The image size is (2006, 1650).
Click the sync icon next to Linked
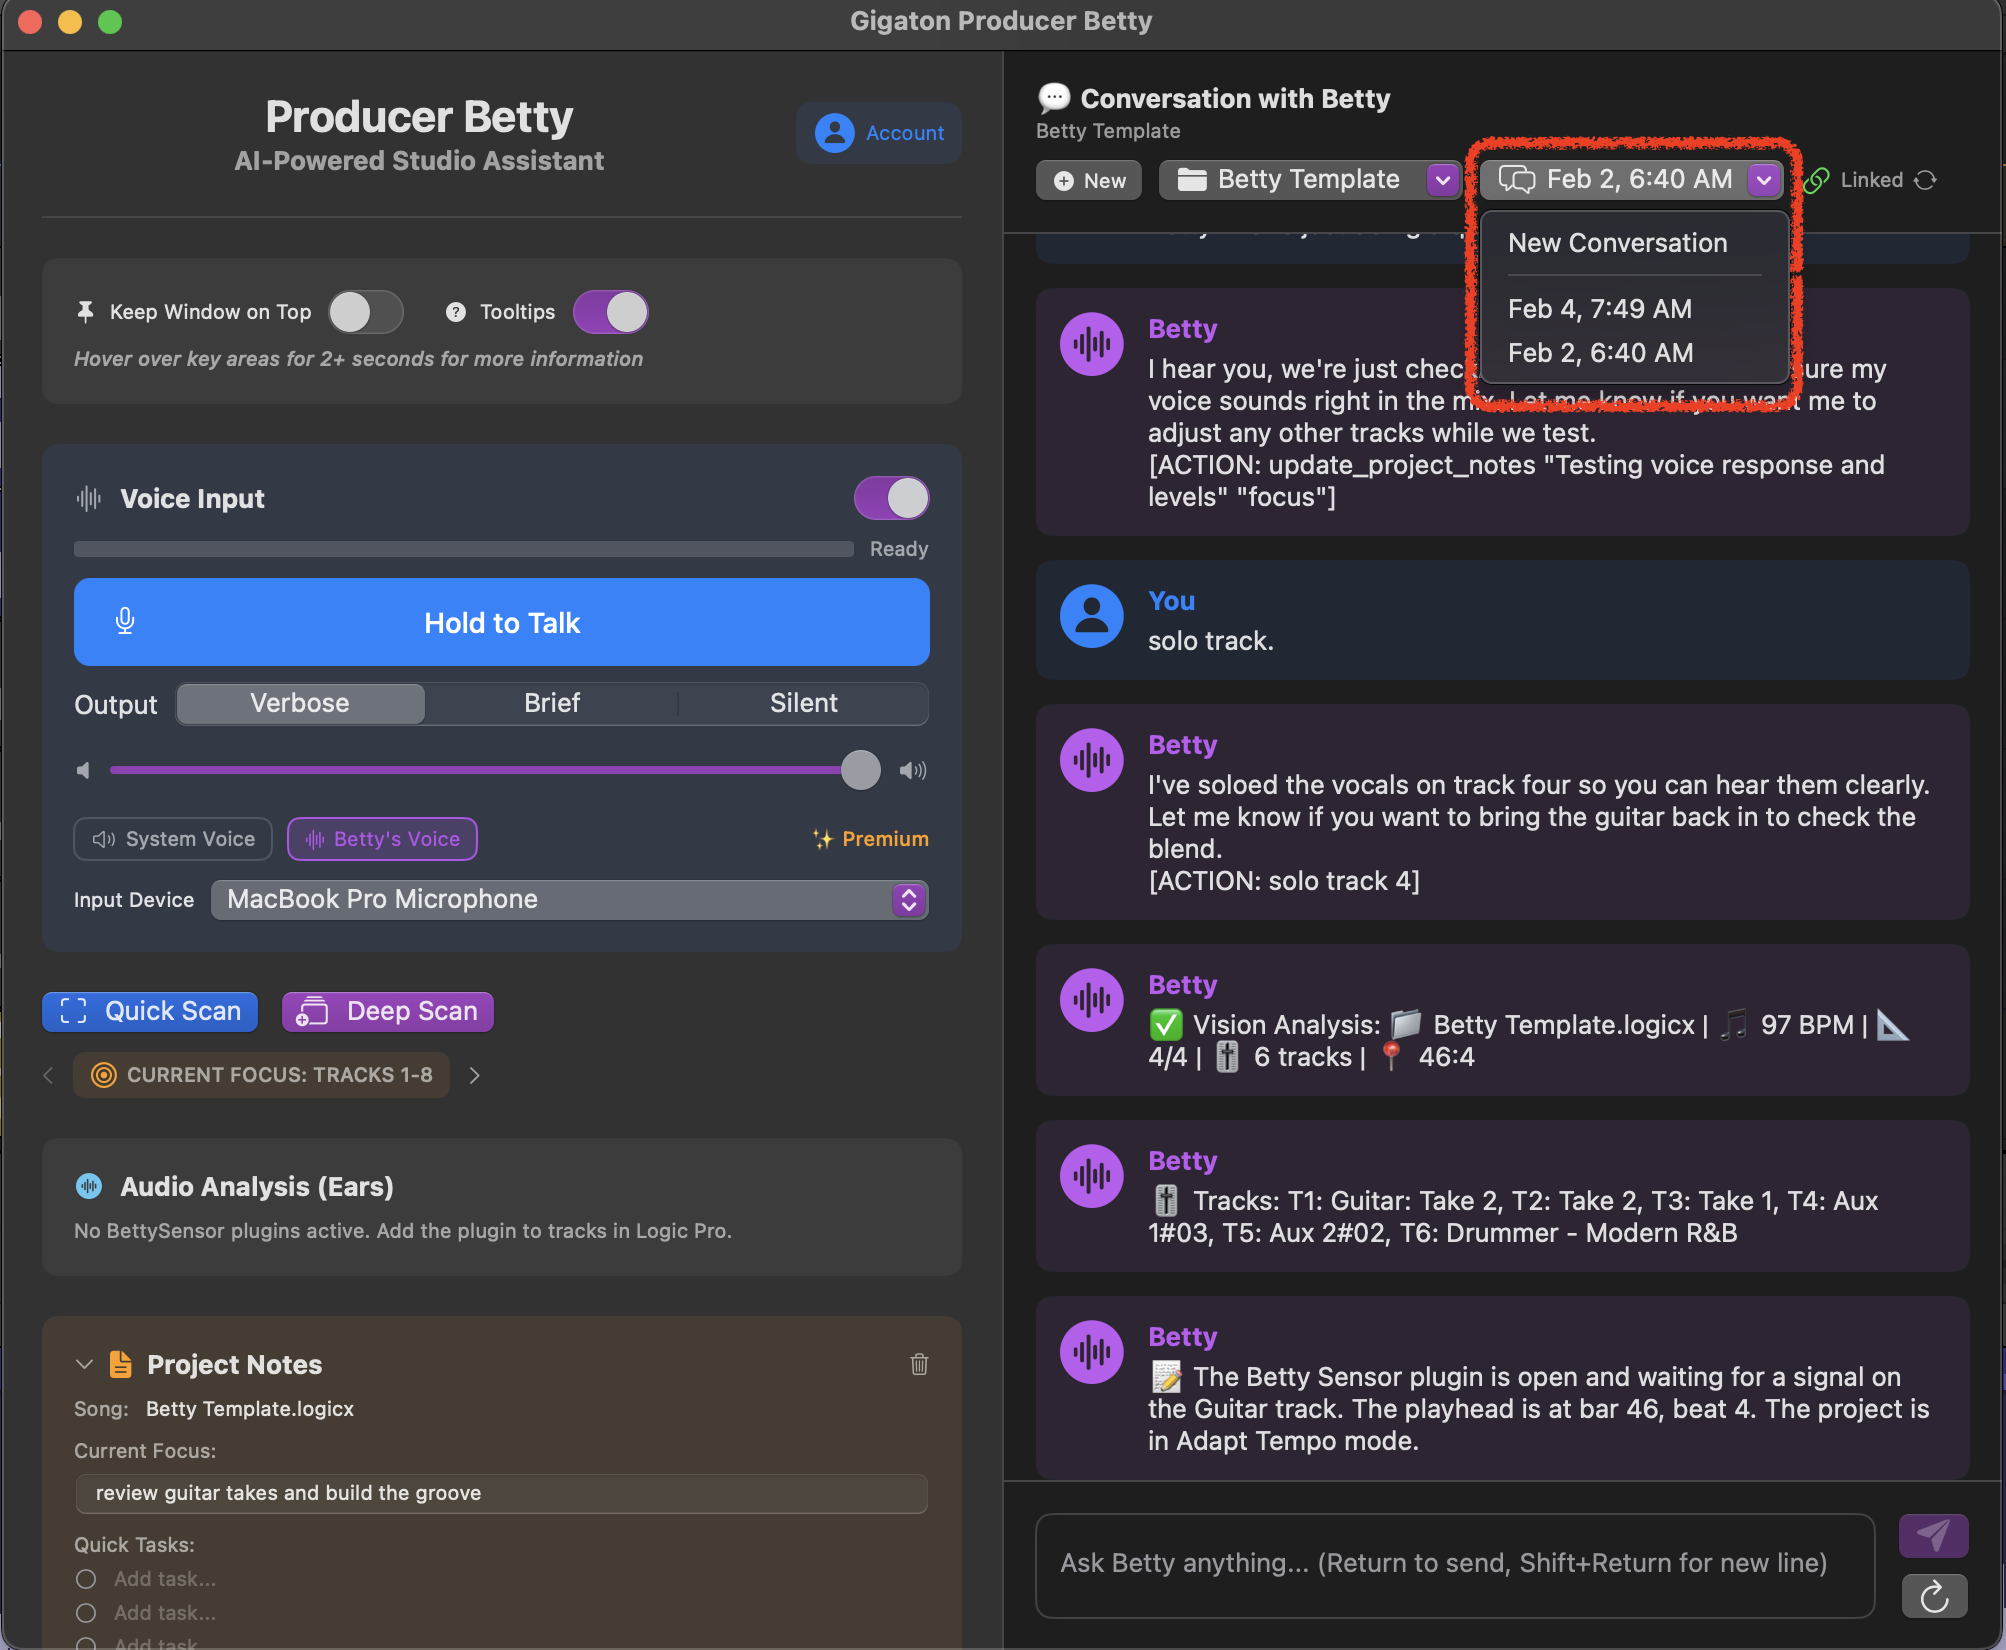[1926, 180]
